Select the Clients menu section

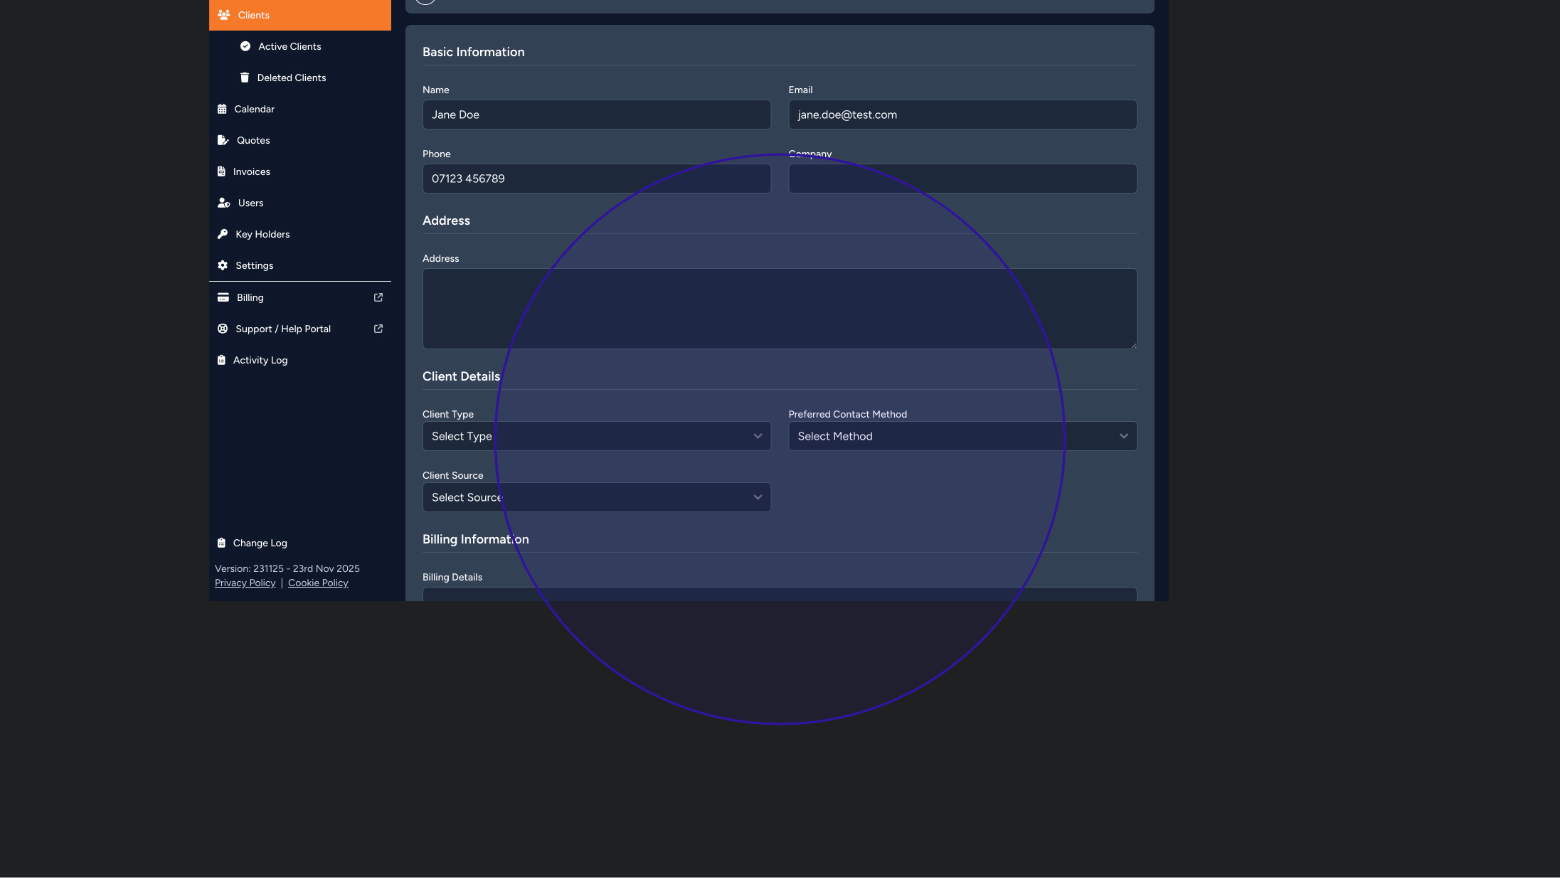(x=254, y=15)
